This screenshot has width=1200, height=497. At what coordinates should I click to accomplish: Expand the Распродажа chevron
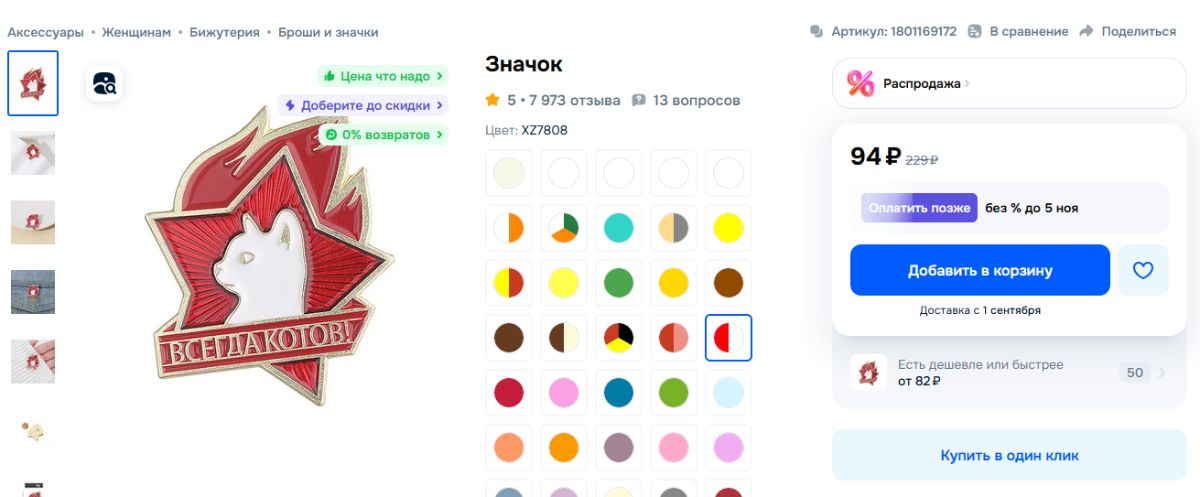click(x=967, y=84)
